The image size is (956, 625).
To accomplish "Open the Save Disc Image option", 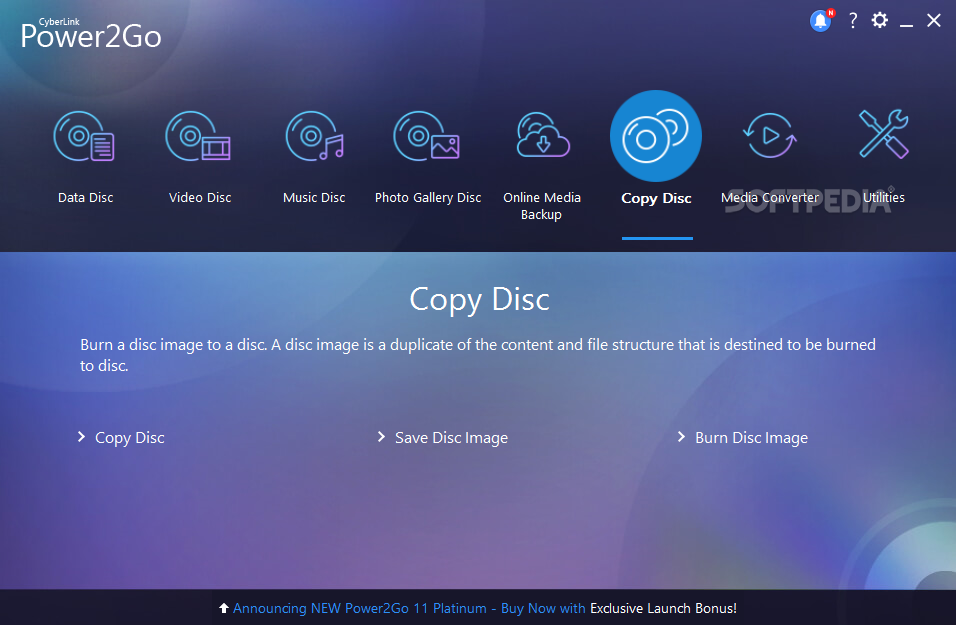I will click(x=451, y=438).
